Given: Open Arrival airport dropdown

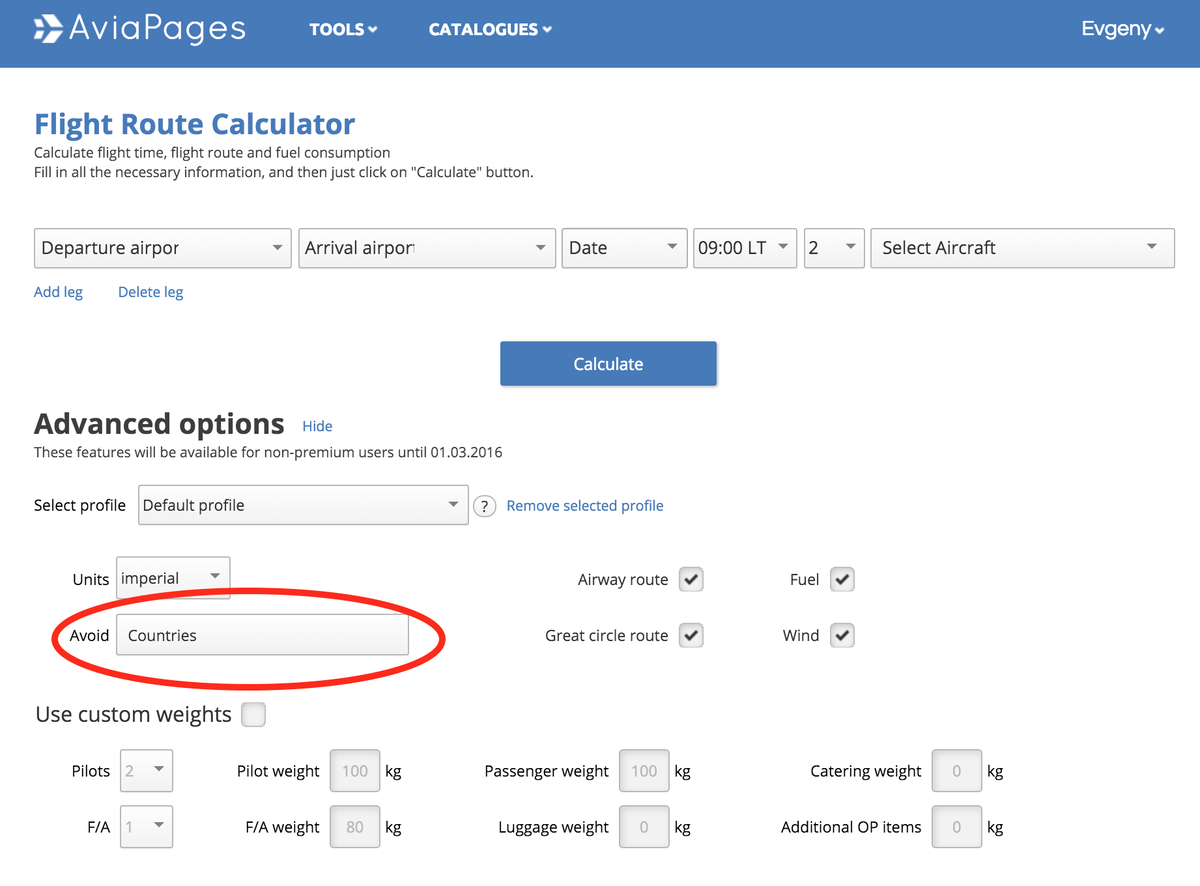Looking at the screenshot, I should point(427,248).
